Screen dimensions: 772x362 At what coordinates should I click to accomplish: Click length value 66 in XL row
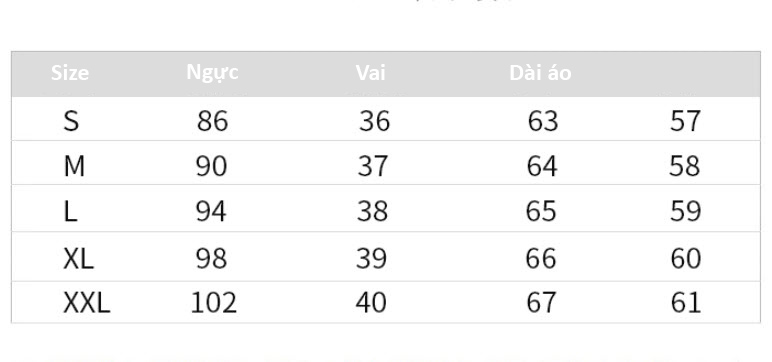(541, 259)
